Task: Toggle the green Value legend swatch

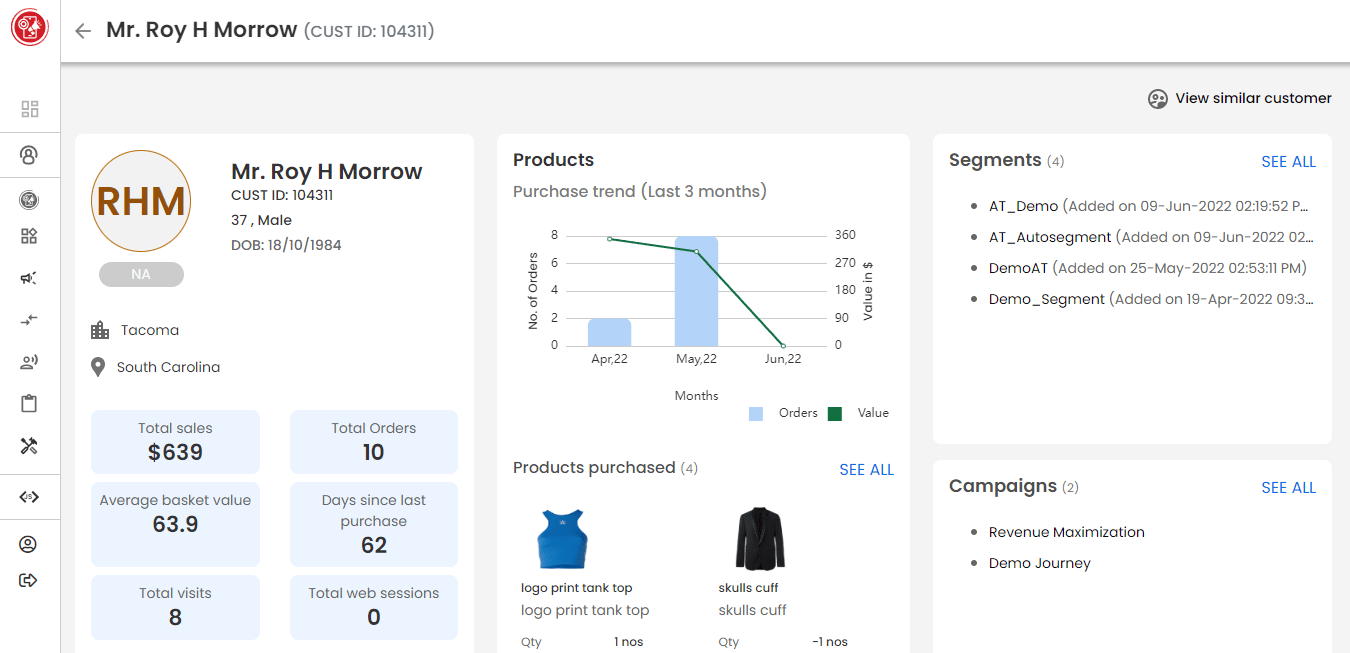Action: pyautogui.click(x=835, y=413)
